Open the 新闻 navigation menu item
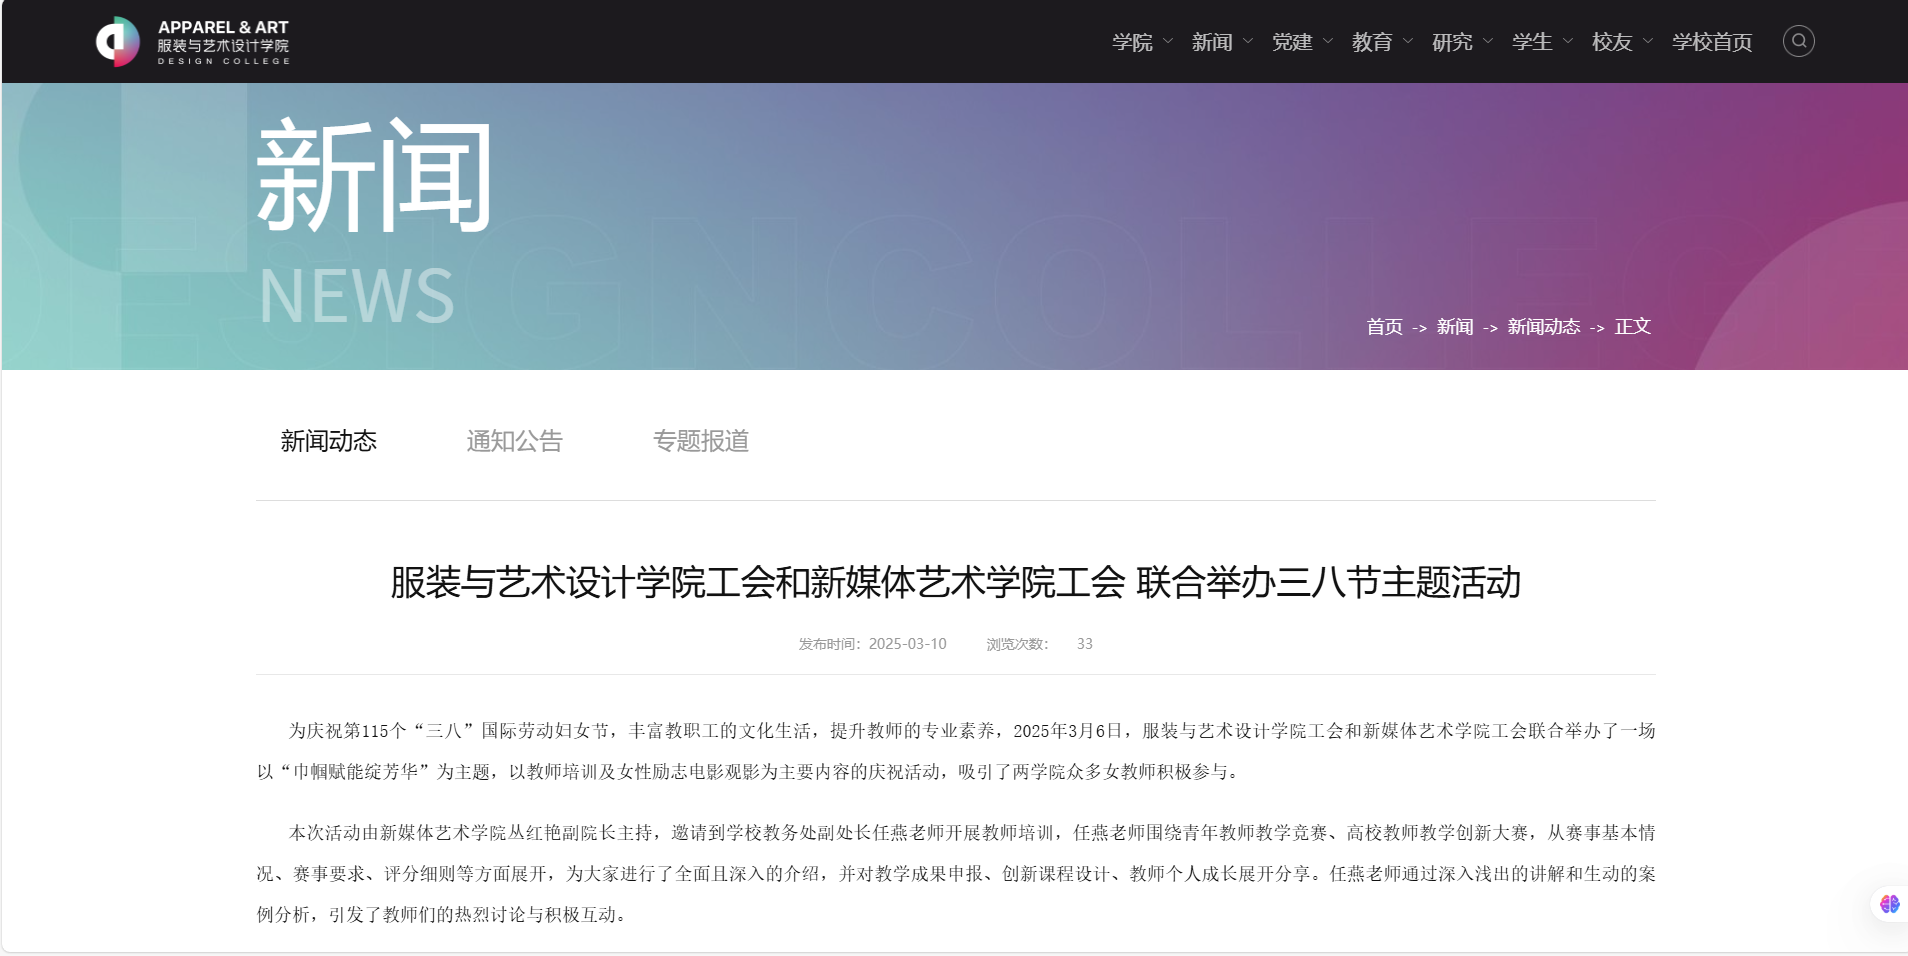The height and width of the screenshot is (956, 1908). pos(1212,42)
